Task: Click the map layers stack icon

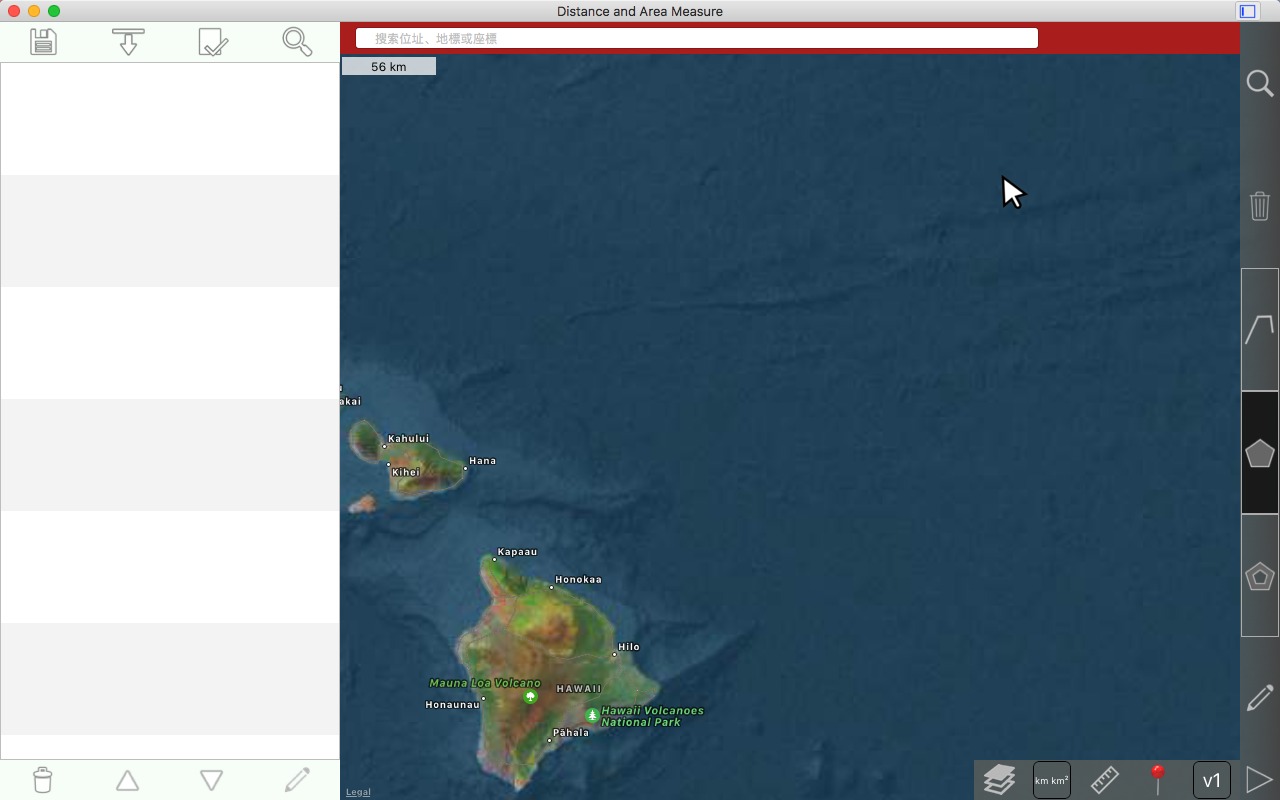Action: [999, 779]
